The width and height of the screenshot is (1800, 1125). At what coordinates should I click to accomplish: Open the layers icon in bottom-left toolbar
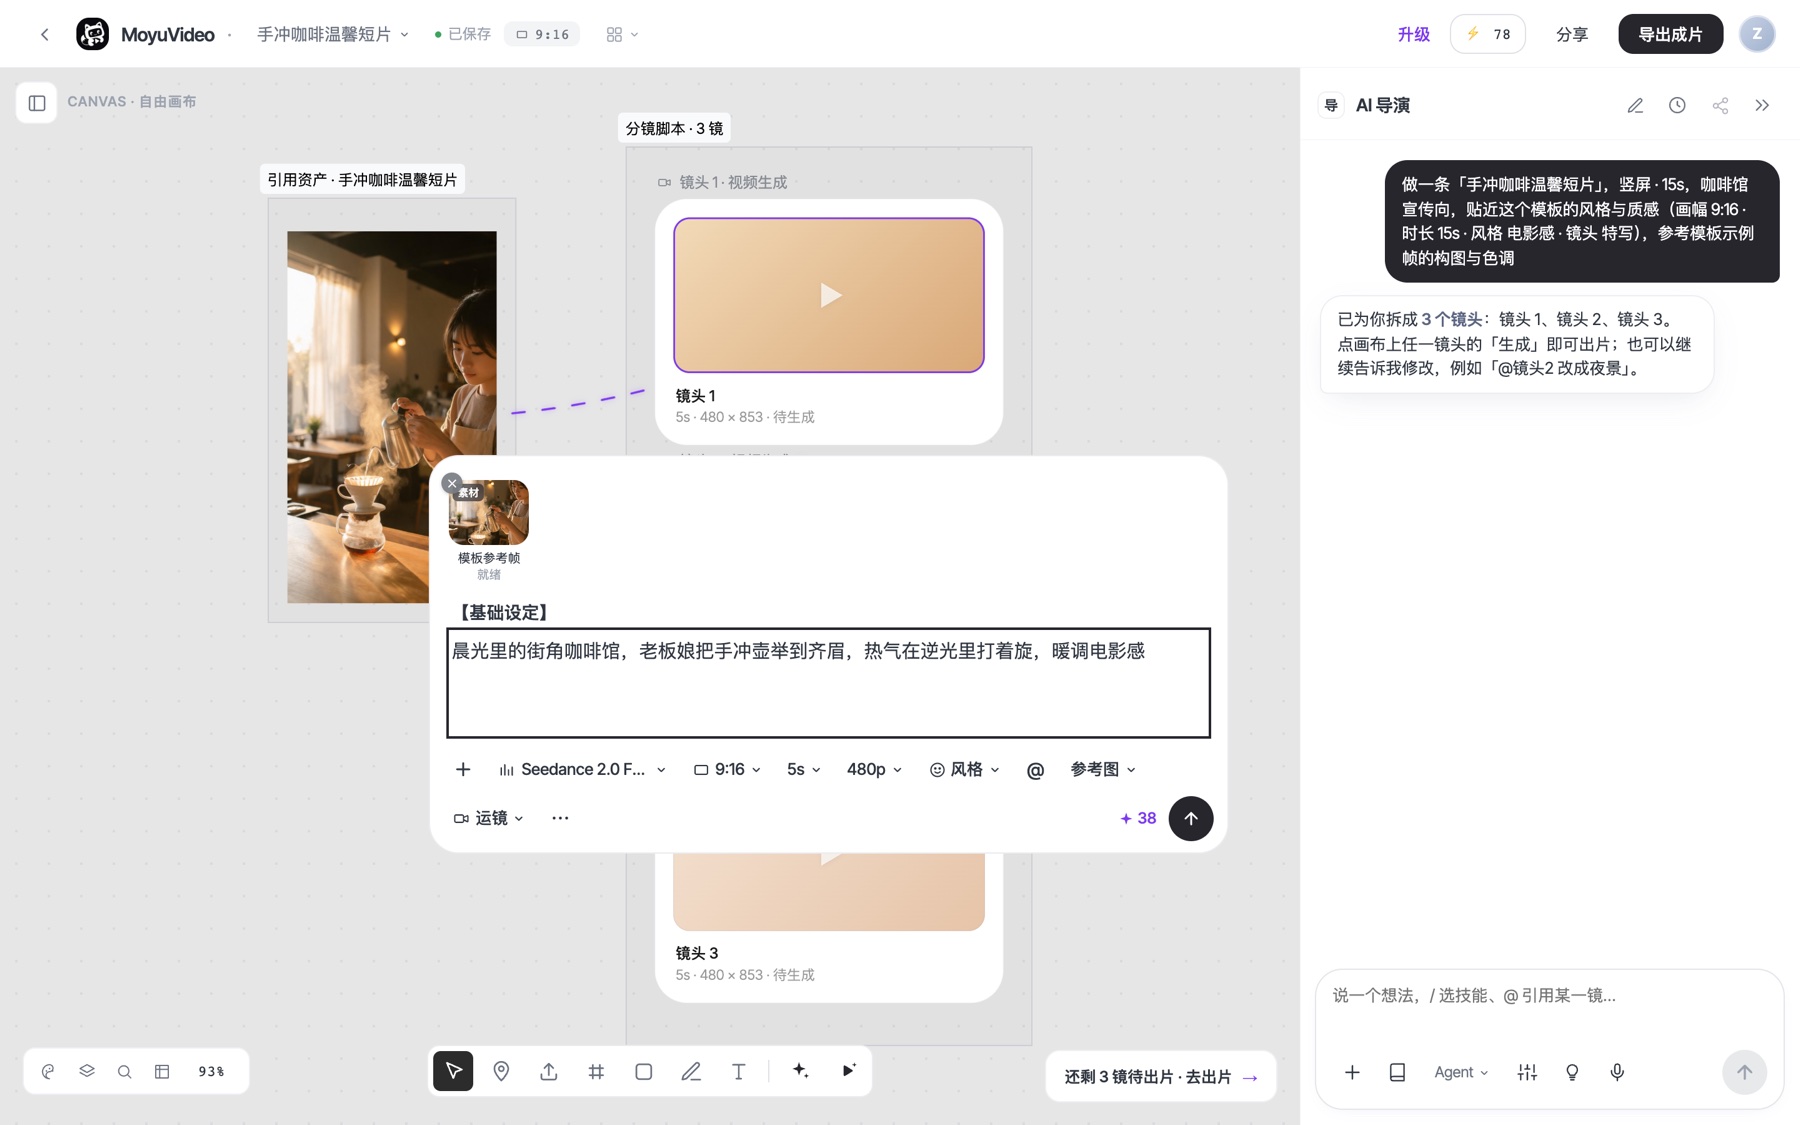(87, 1071)
